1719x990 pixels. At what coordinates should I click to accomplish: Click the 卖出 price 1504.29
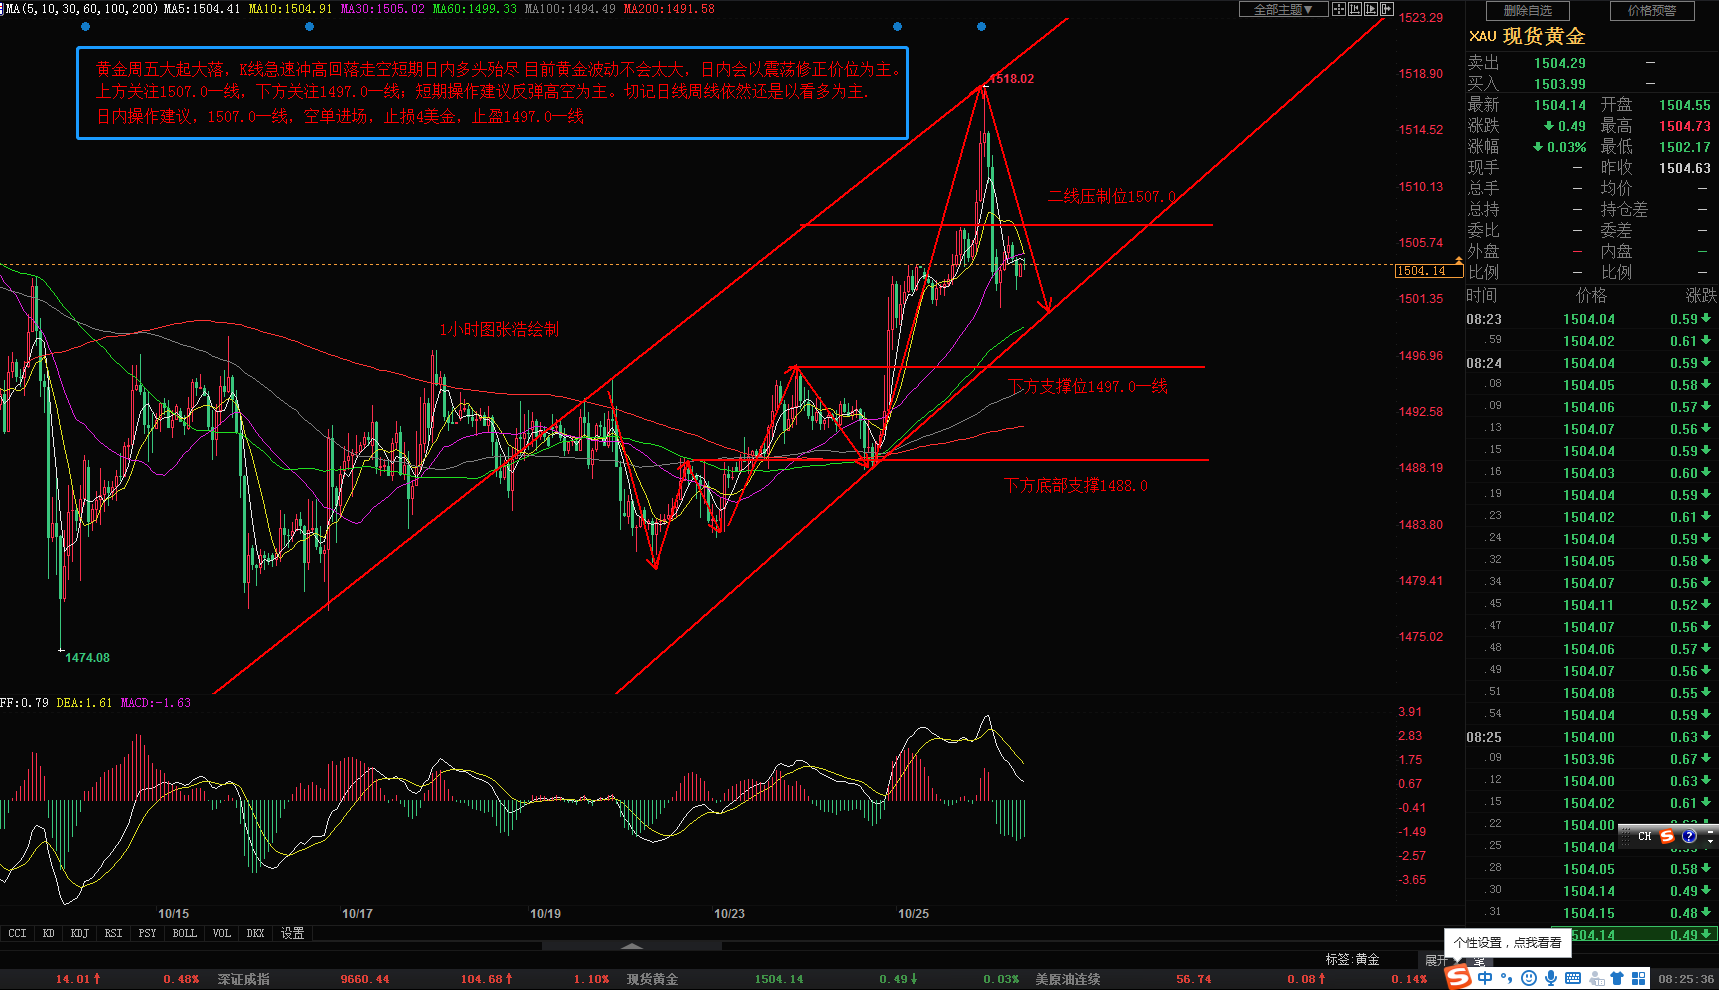click(x=1560, y=63)
